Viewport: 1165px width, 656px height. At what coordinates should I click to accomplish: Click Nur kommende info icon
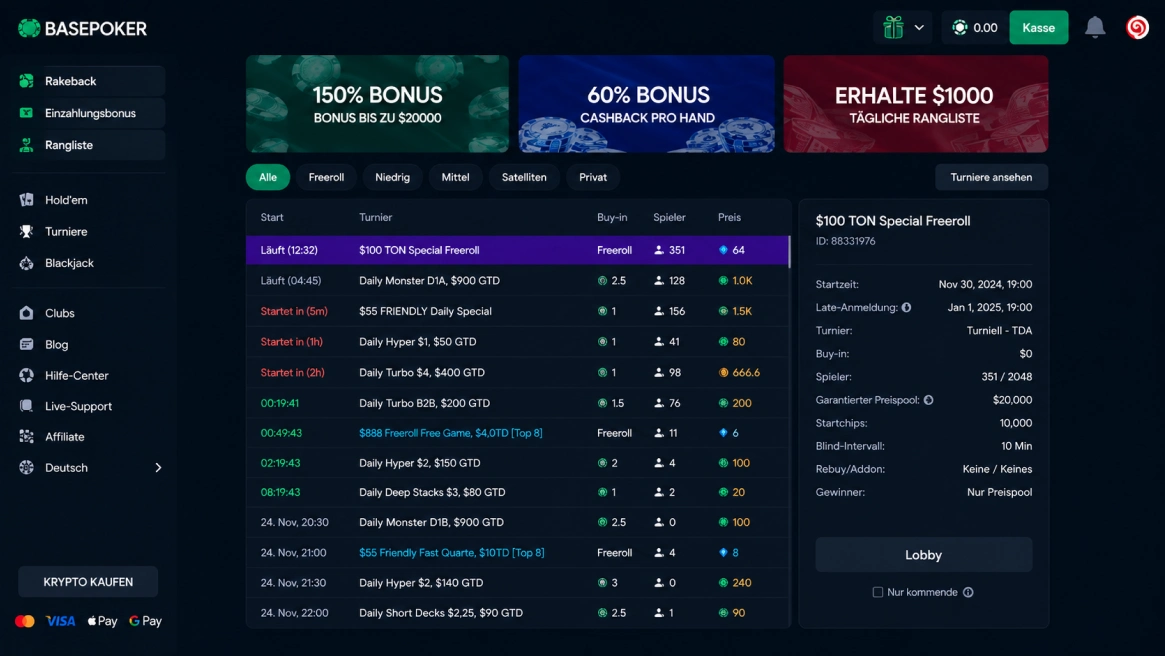click(968, 592)
